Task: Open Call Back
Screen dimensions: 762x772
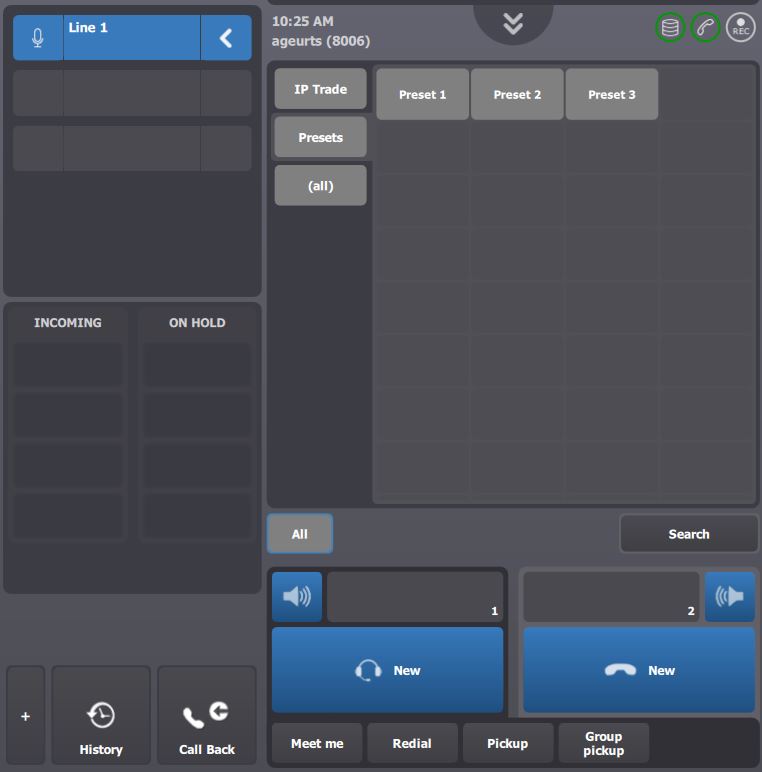Action: (x=207, y=716)
